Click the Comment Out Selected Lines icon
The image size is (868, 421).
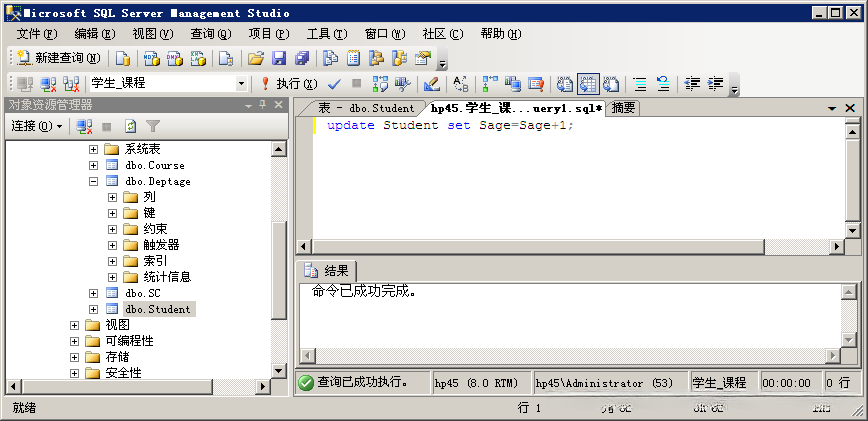(640, 84)
